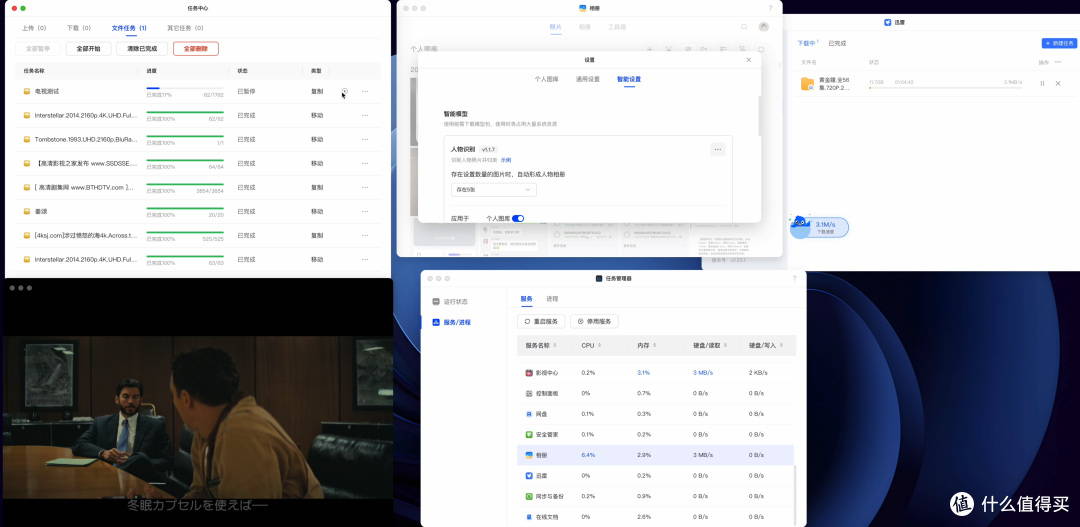Click the 黄金瞳 download folder icon
1080x527 pixels.
807,84
